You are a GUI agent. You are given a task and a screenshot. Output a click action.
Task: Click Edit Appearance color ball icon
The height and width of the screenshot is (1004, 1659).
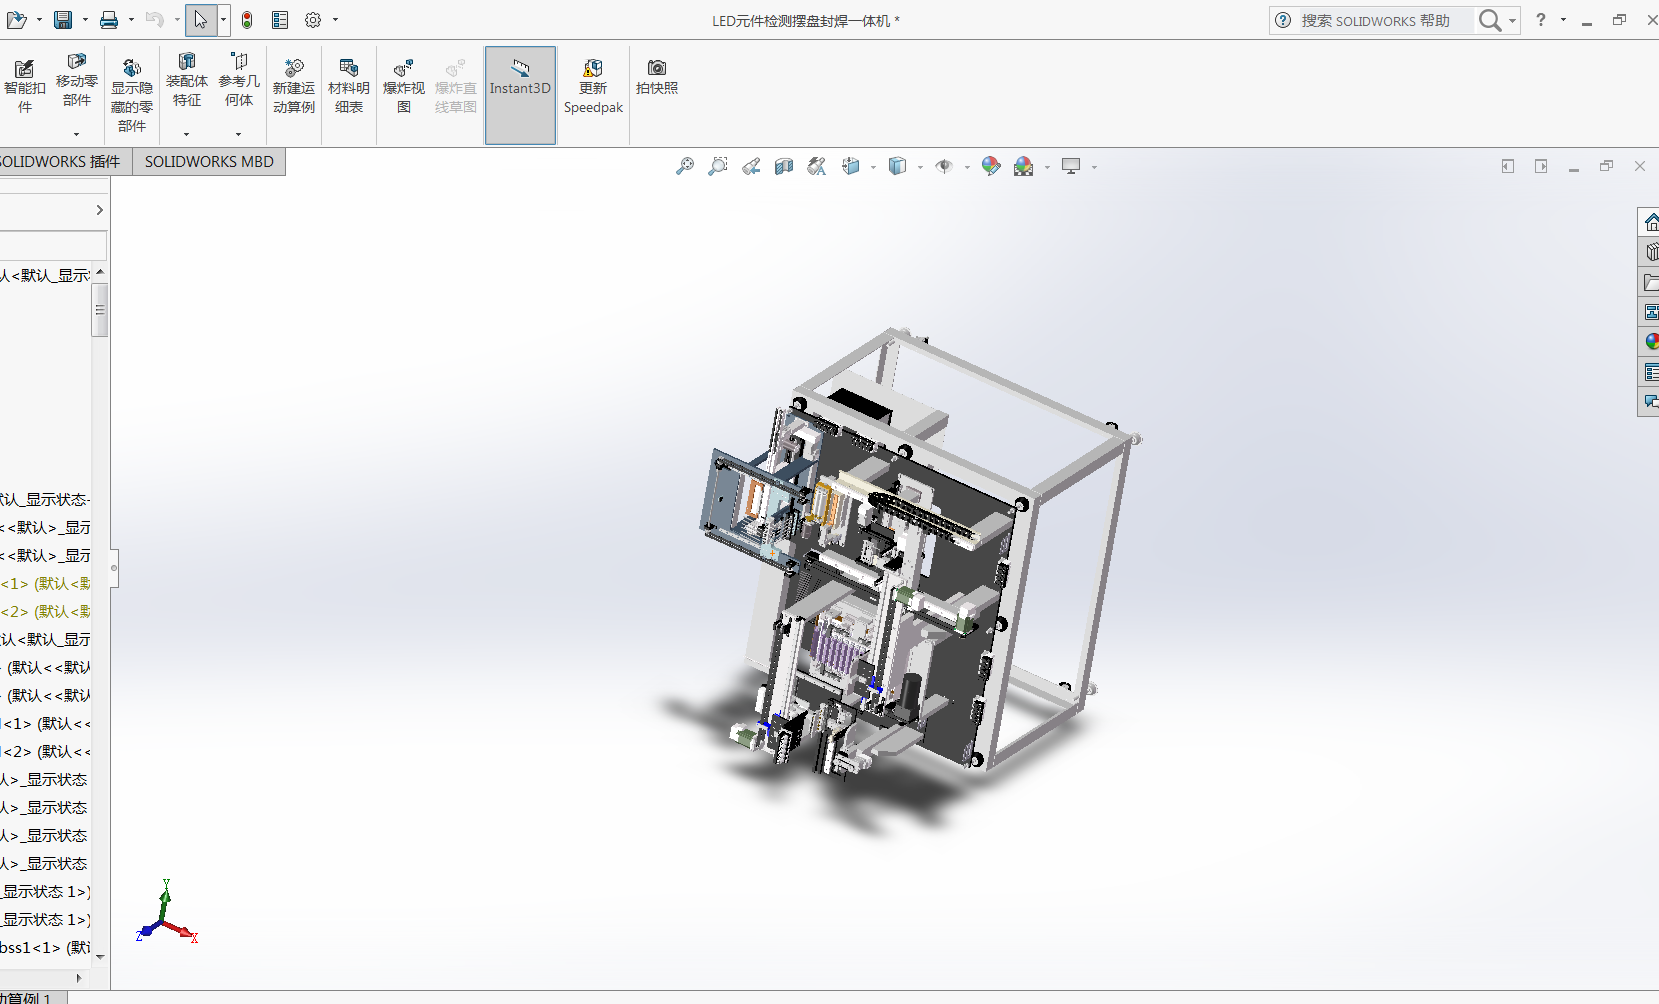pyautogui.click(x=991, y=166)
